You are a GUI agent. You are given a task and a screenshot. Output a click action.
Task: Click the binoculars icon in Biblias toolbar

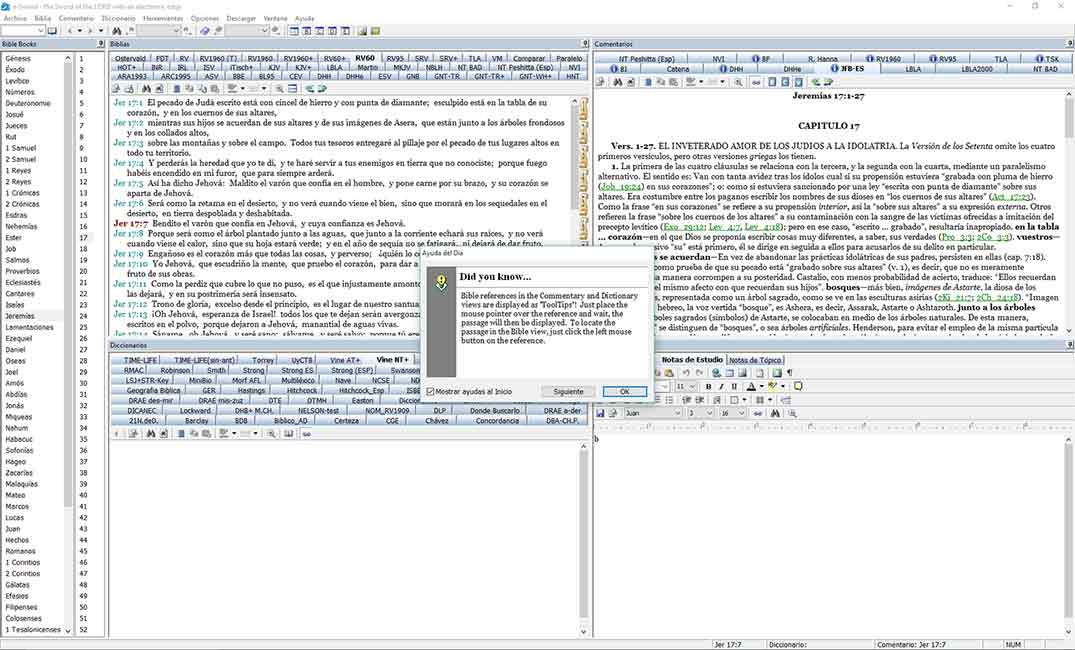click(x=146, y=88)
